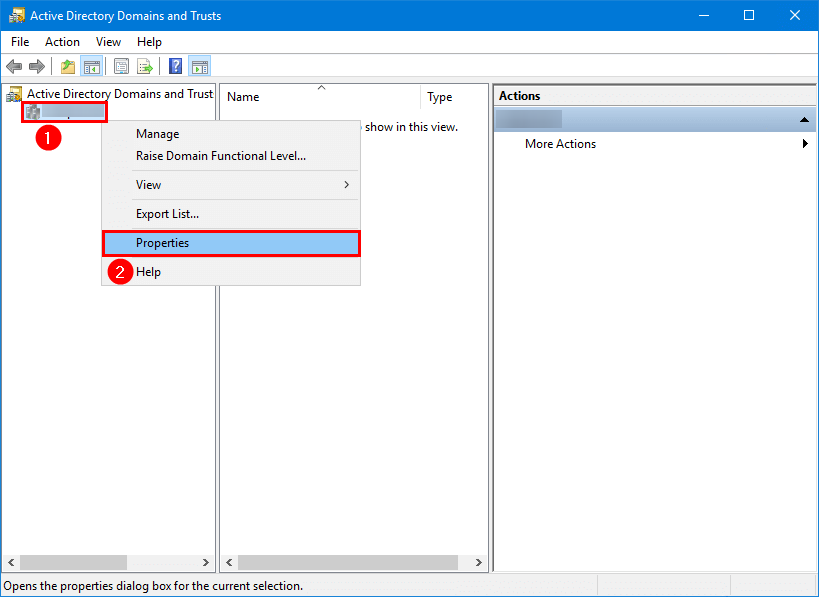Click the app icon in title bar
Image resolution: width=819 pixels, height=597 pixels.
point(17,16)
